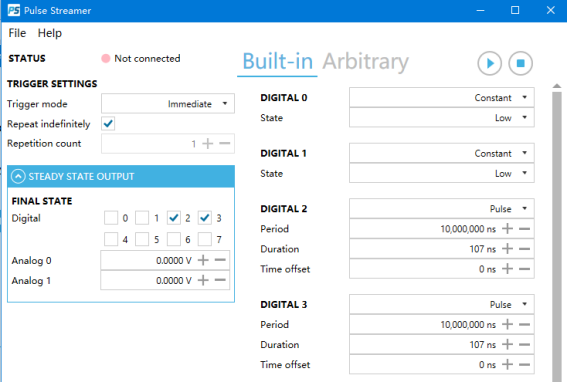Increase Digital 2 Duration with plus

pos(507,249)
